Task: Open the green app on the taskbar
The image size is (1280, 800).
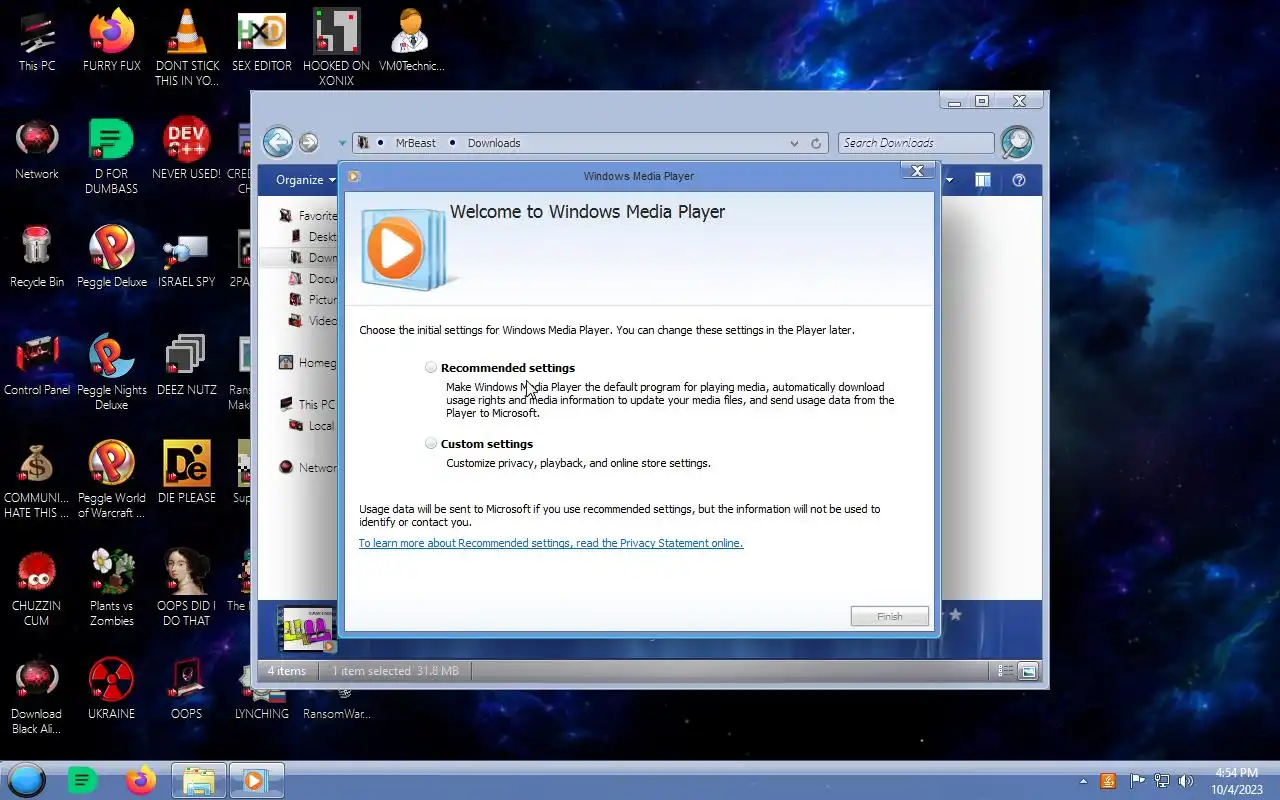Action: click(x=83, y=780)
